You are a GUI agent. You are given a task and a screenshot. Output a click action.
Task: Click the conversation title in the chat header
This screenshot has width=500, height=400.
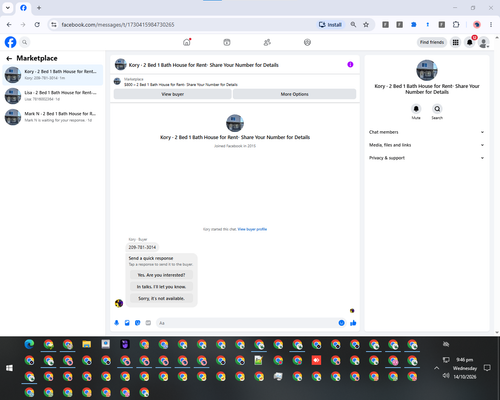point(204,65)
